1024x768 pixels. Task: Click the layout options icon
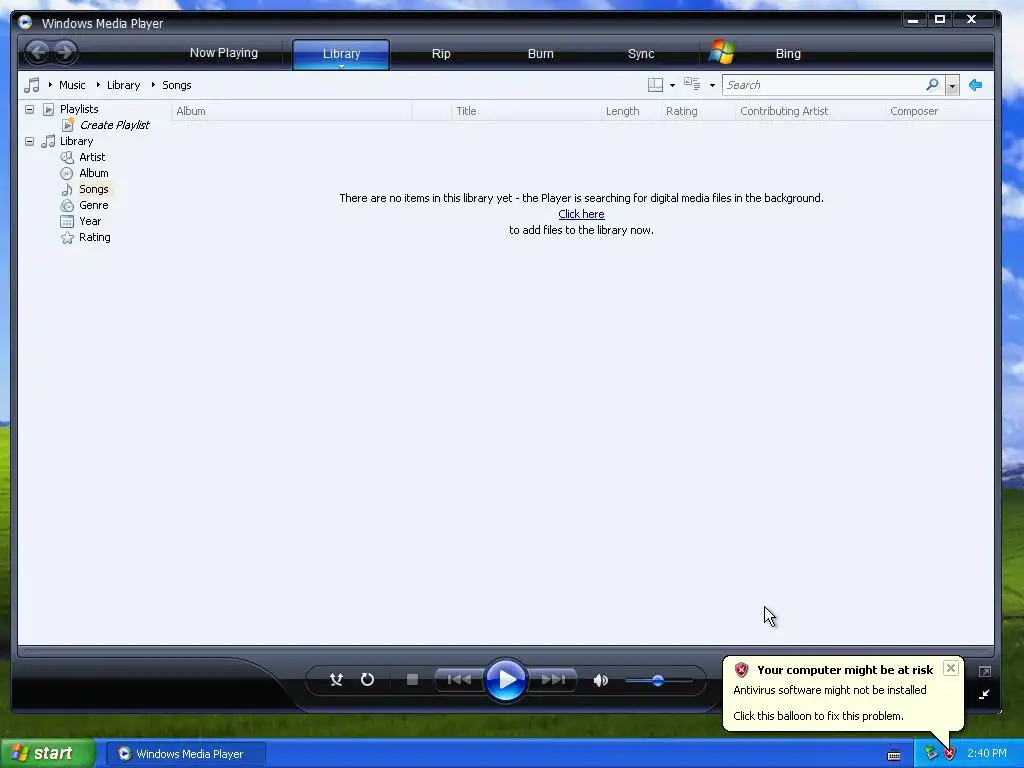pos(655,85)
